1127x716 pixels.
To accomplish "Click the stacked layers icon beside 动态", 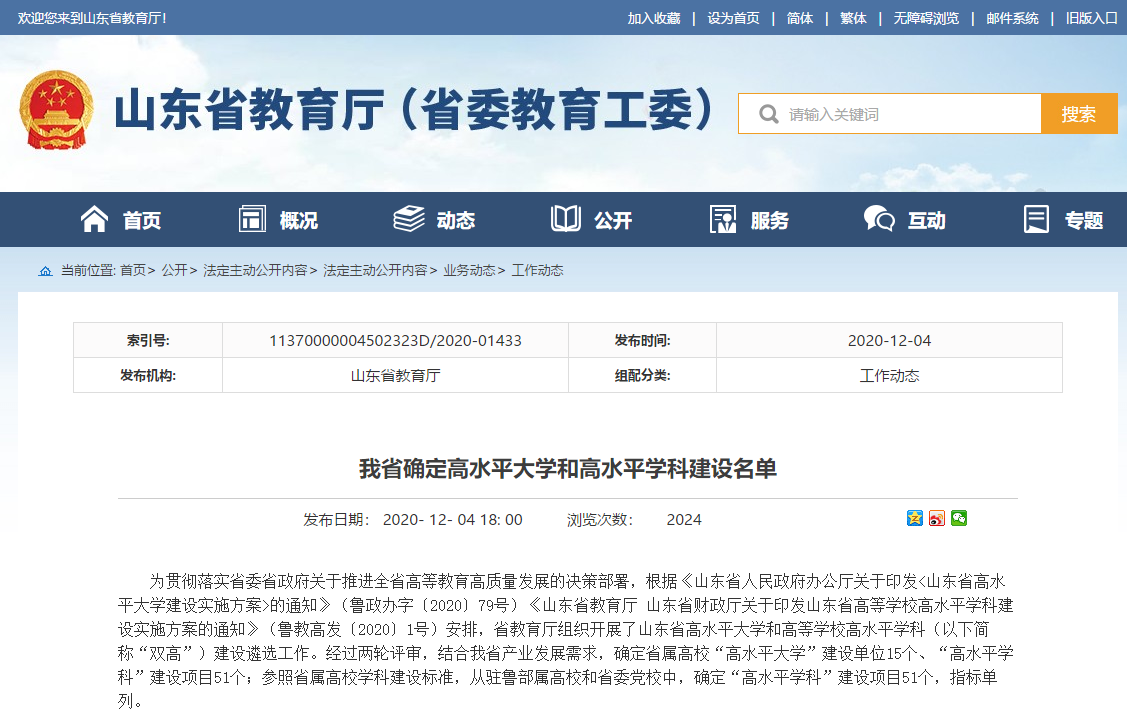I will click(x=408, y=220).
